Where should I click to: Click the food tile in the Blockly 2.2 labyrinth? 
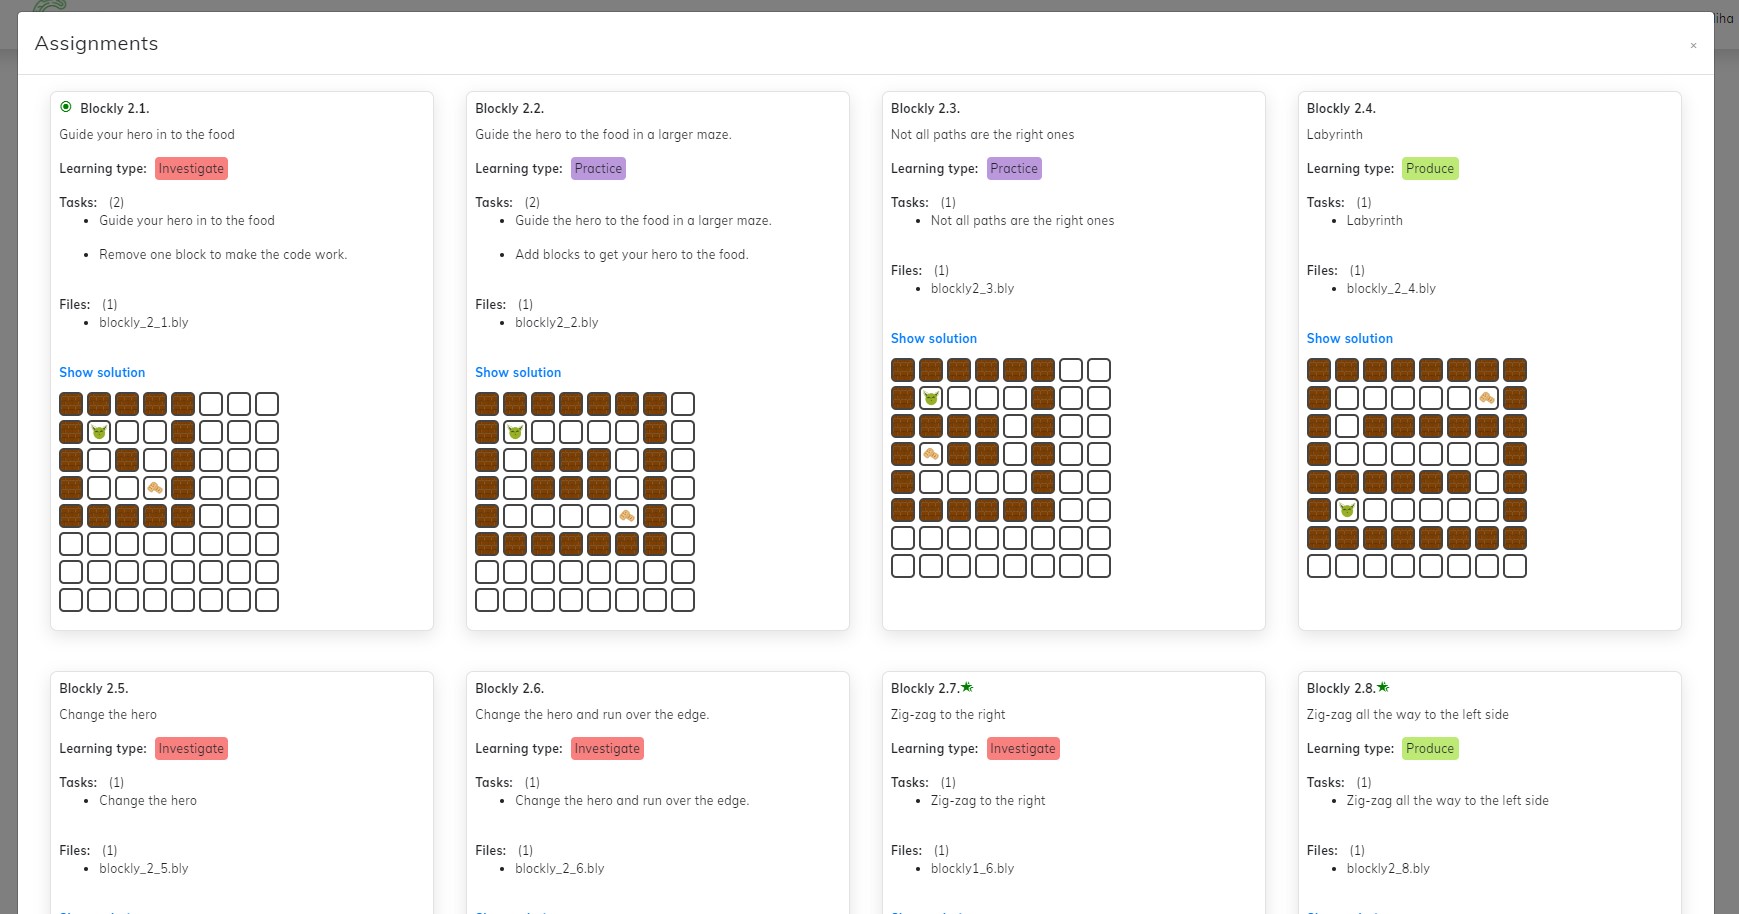(x=626, y=515)
